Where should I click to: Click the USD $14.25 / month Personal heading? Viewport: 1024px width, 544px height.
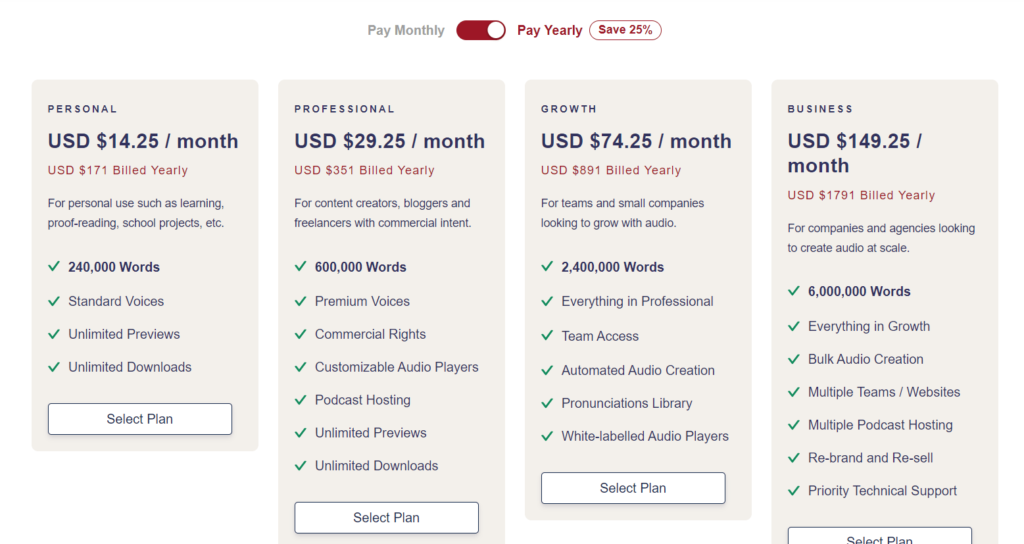click(143, 141)
